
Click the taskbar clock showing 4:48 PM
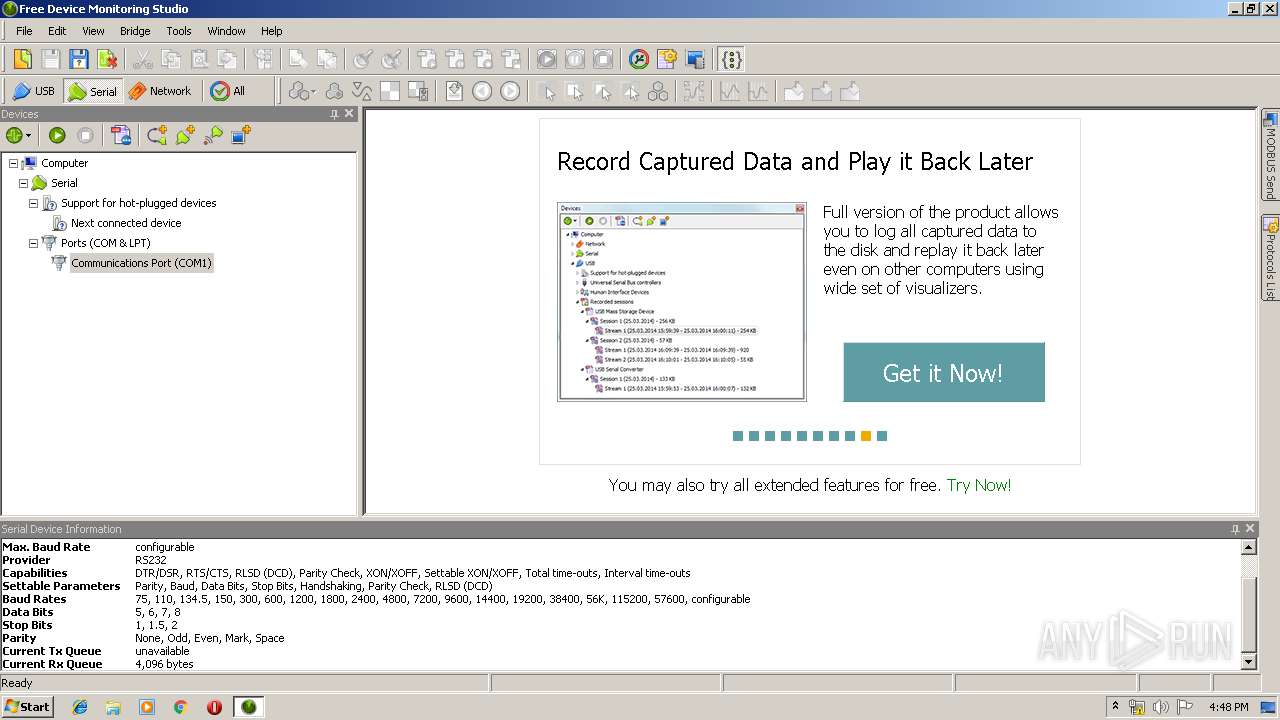(1228, 707)
